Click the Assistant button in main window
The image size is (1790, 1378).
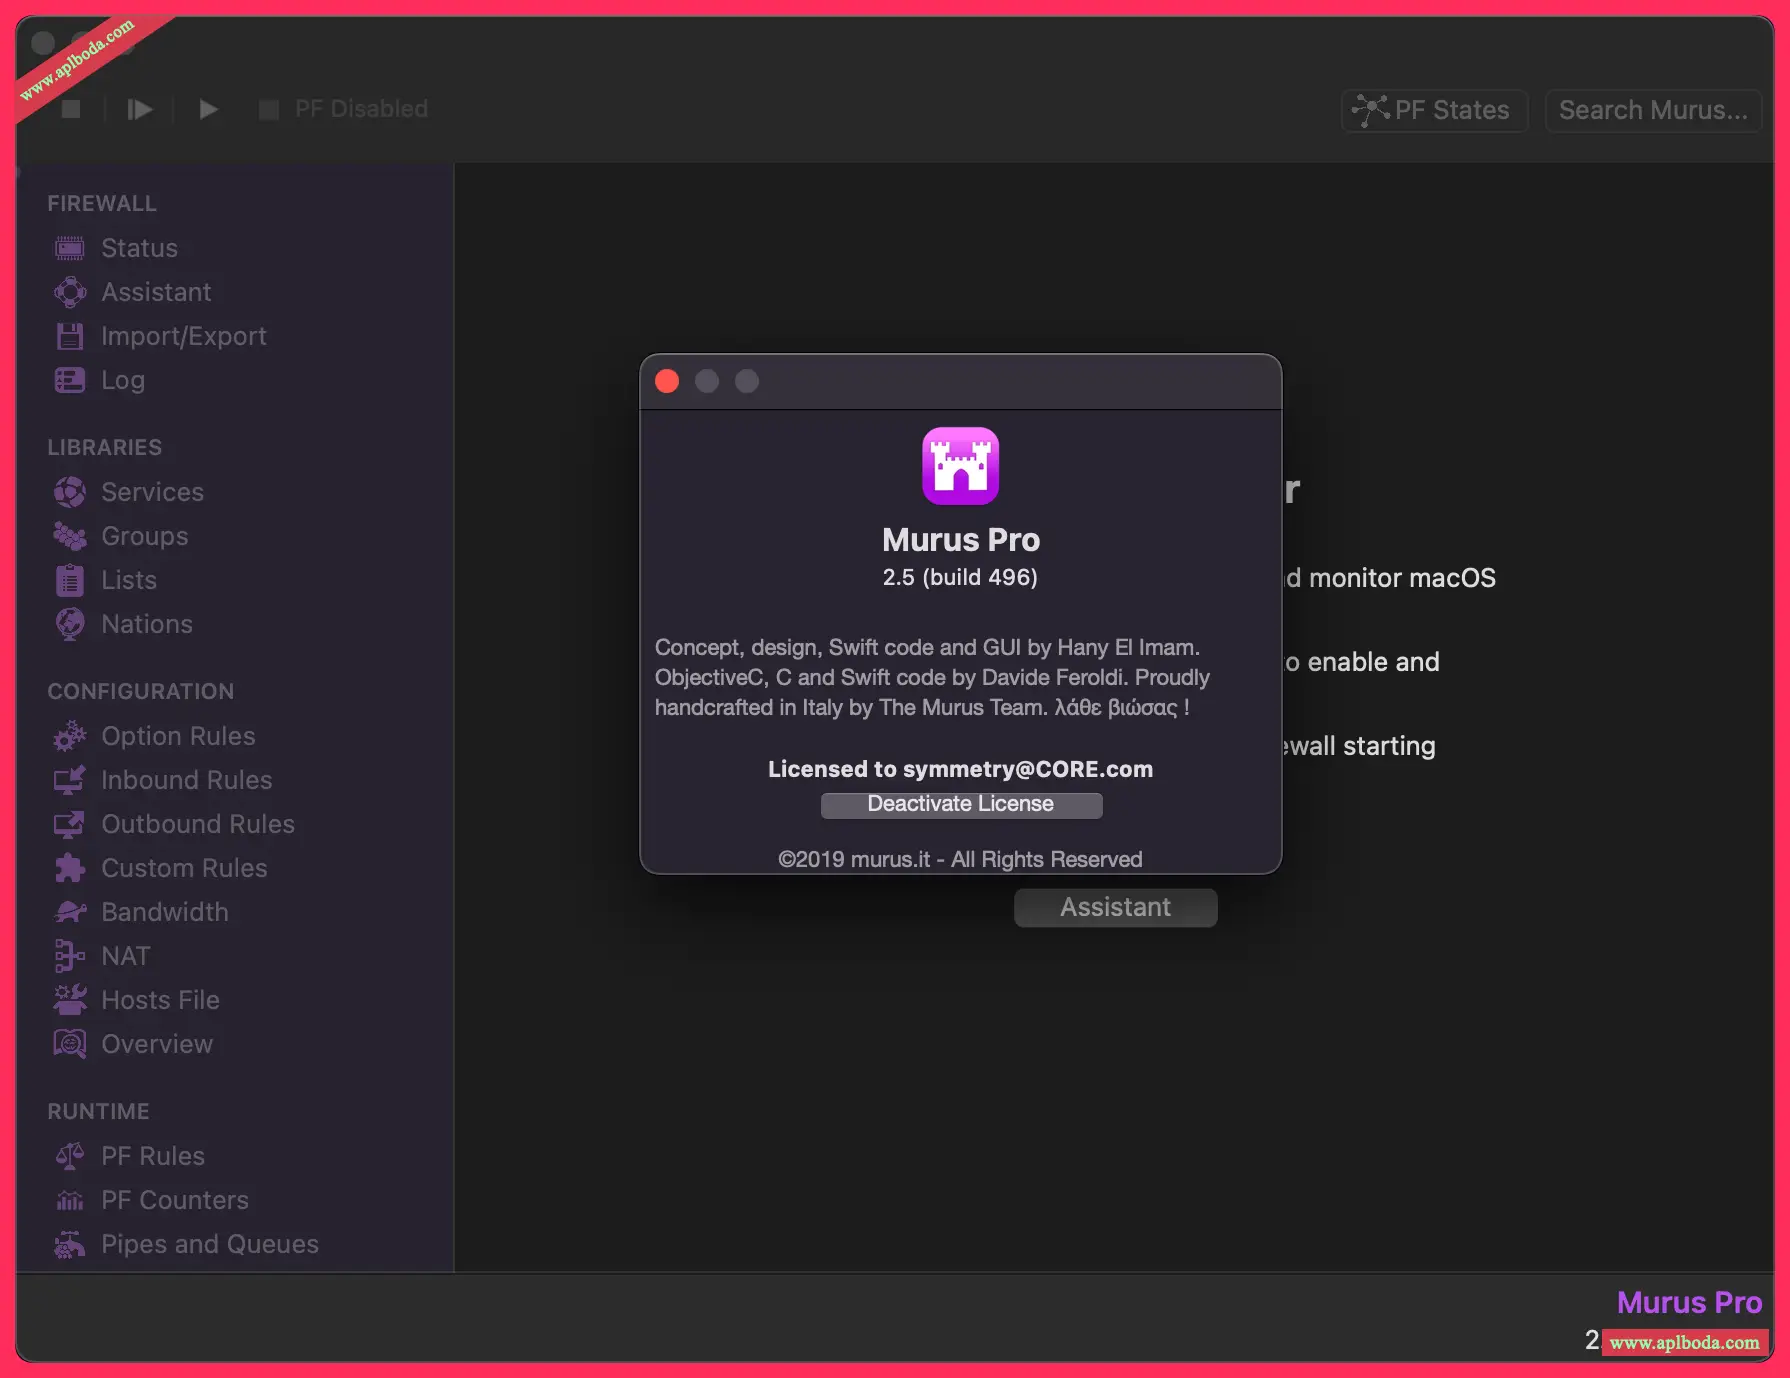(x=1115, y=907)
